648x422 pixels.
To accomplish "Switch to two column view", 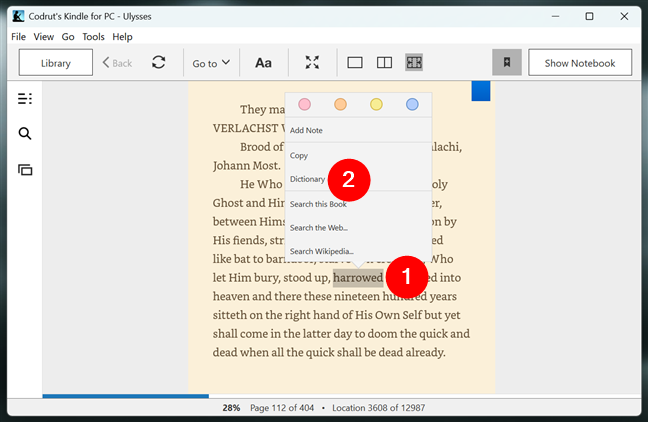I will point(384,63).
